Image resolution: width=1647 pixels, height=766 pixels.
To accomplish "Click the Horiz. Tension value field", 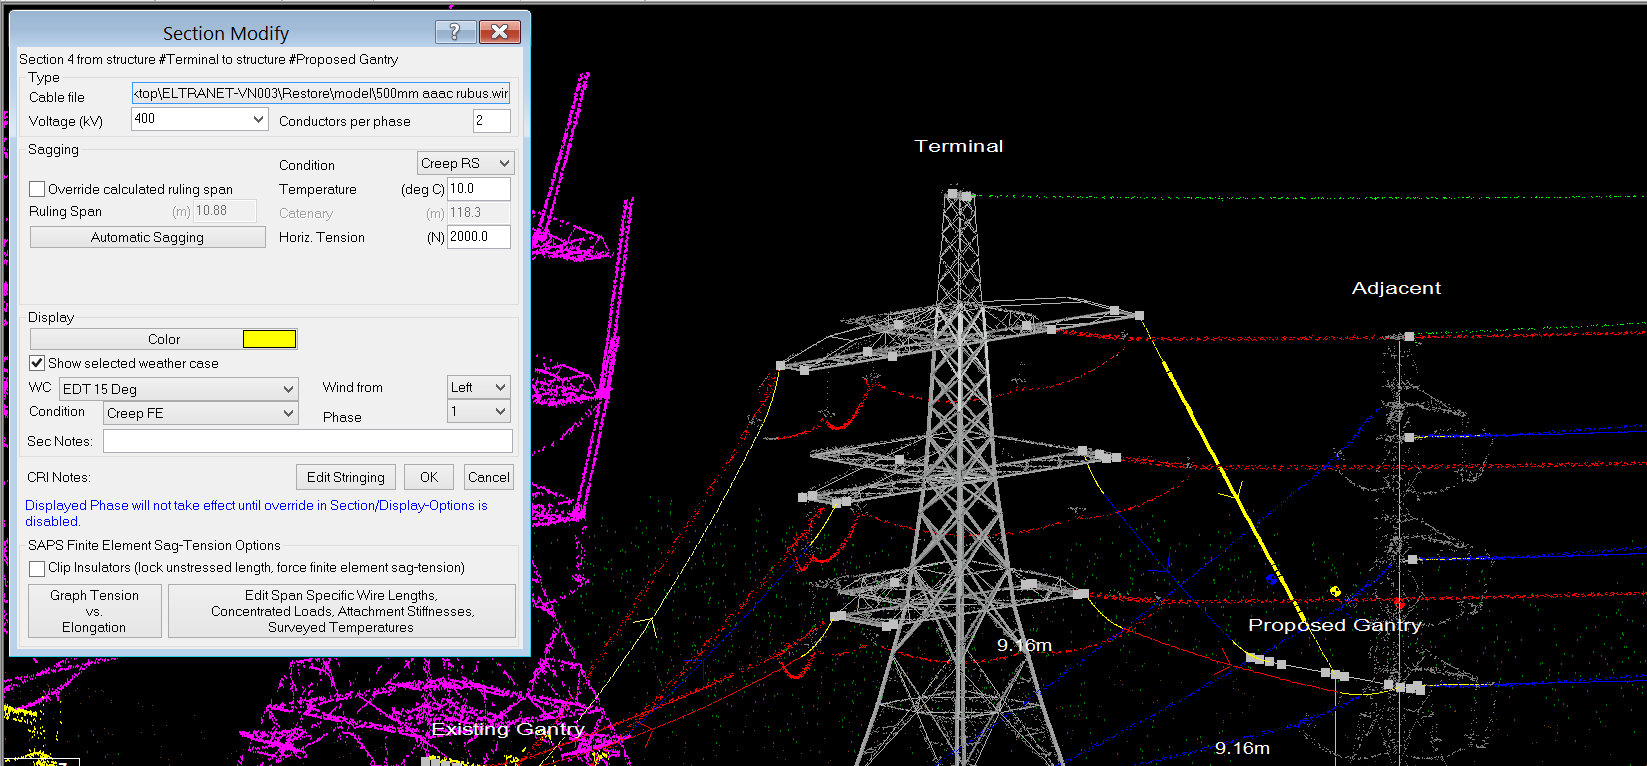I will click(478, 237).
